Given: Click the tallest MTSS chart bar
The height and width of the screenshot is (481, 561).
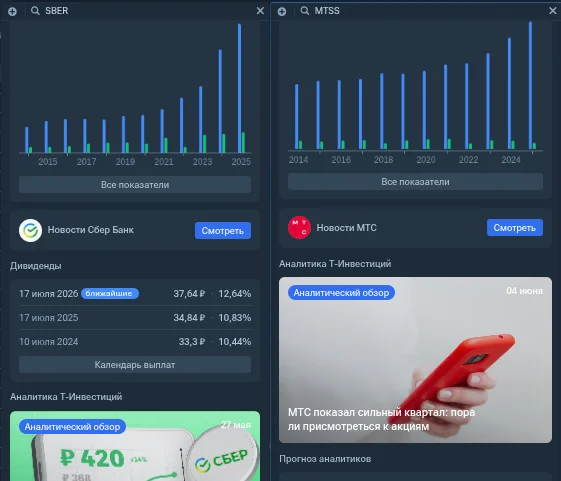Looking at the screenshot, I should tap(530, 86).
